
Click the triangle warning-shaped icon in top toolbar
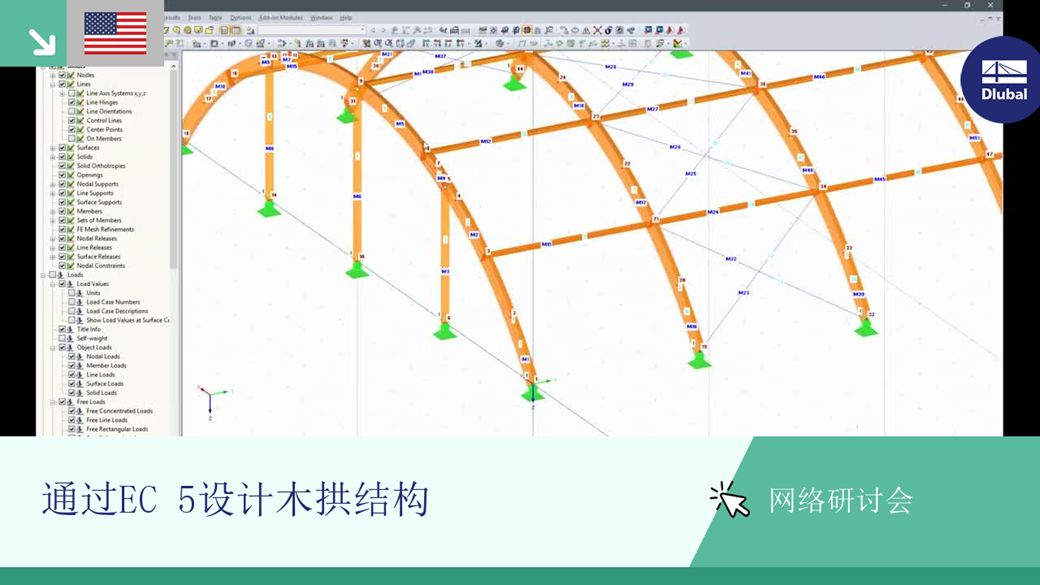[x=586, y=31]
